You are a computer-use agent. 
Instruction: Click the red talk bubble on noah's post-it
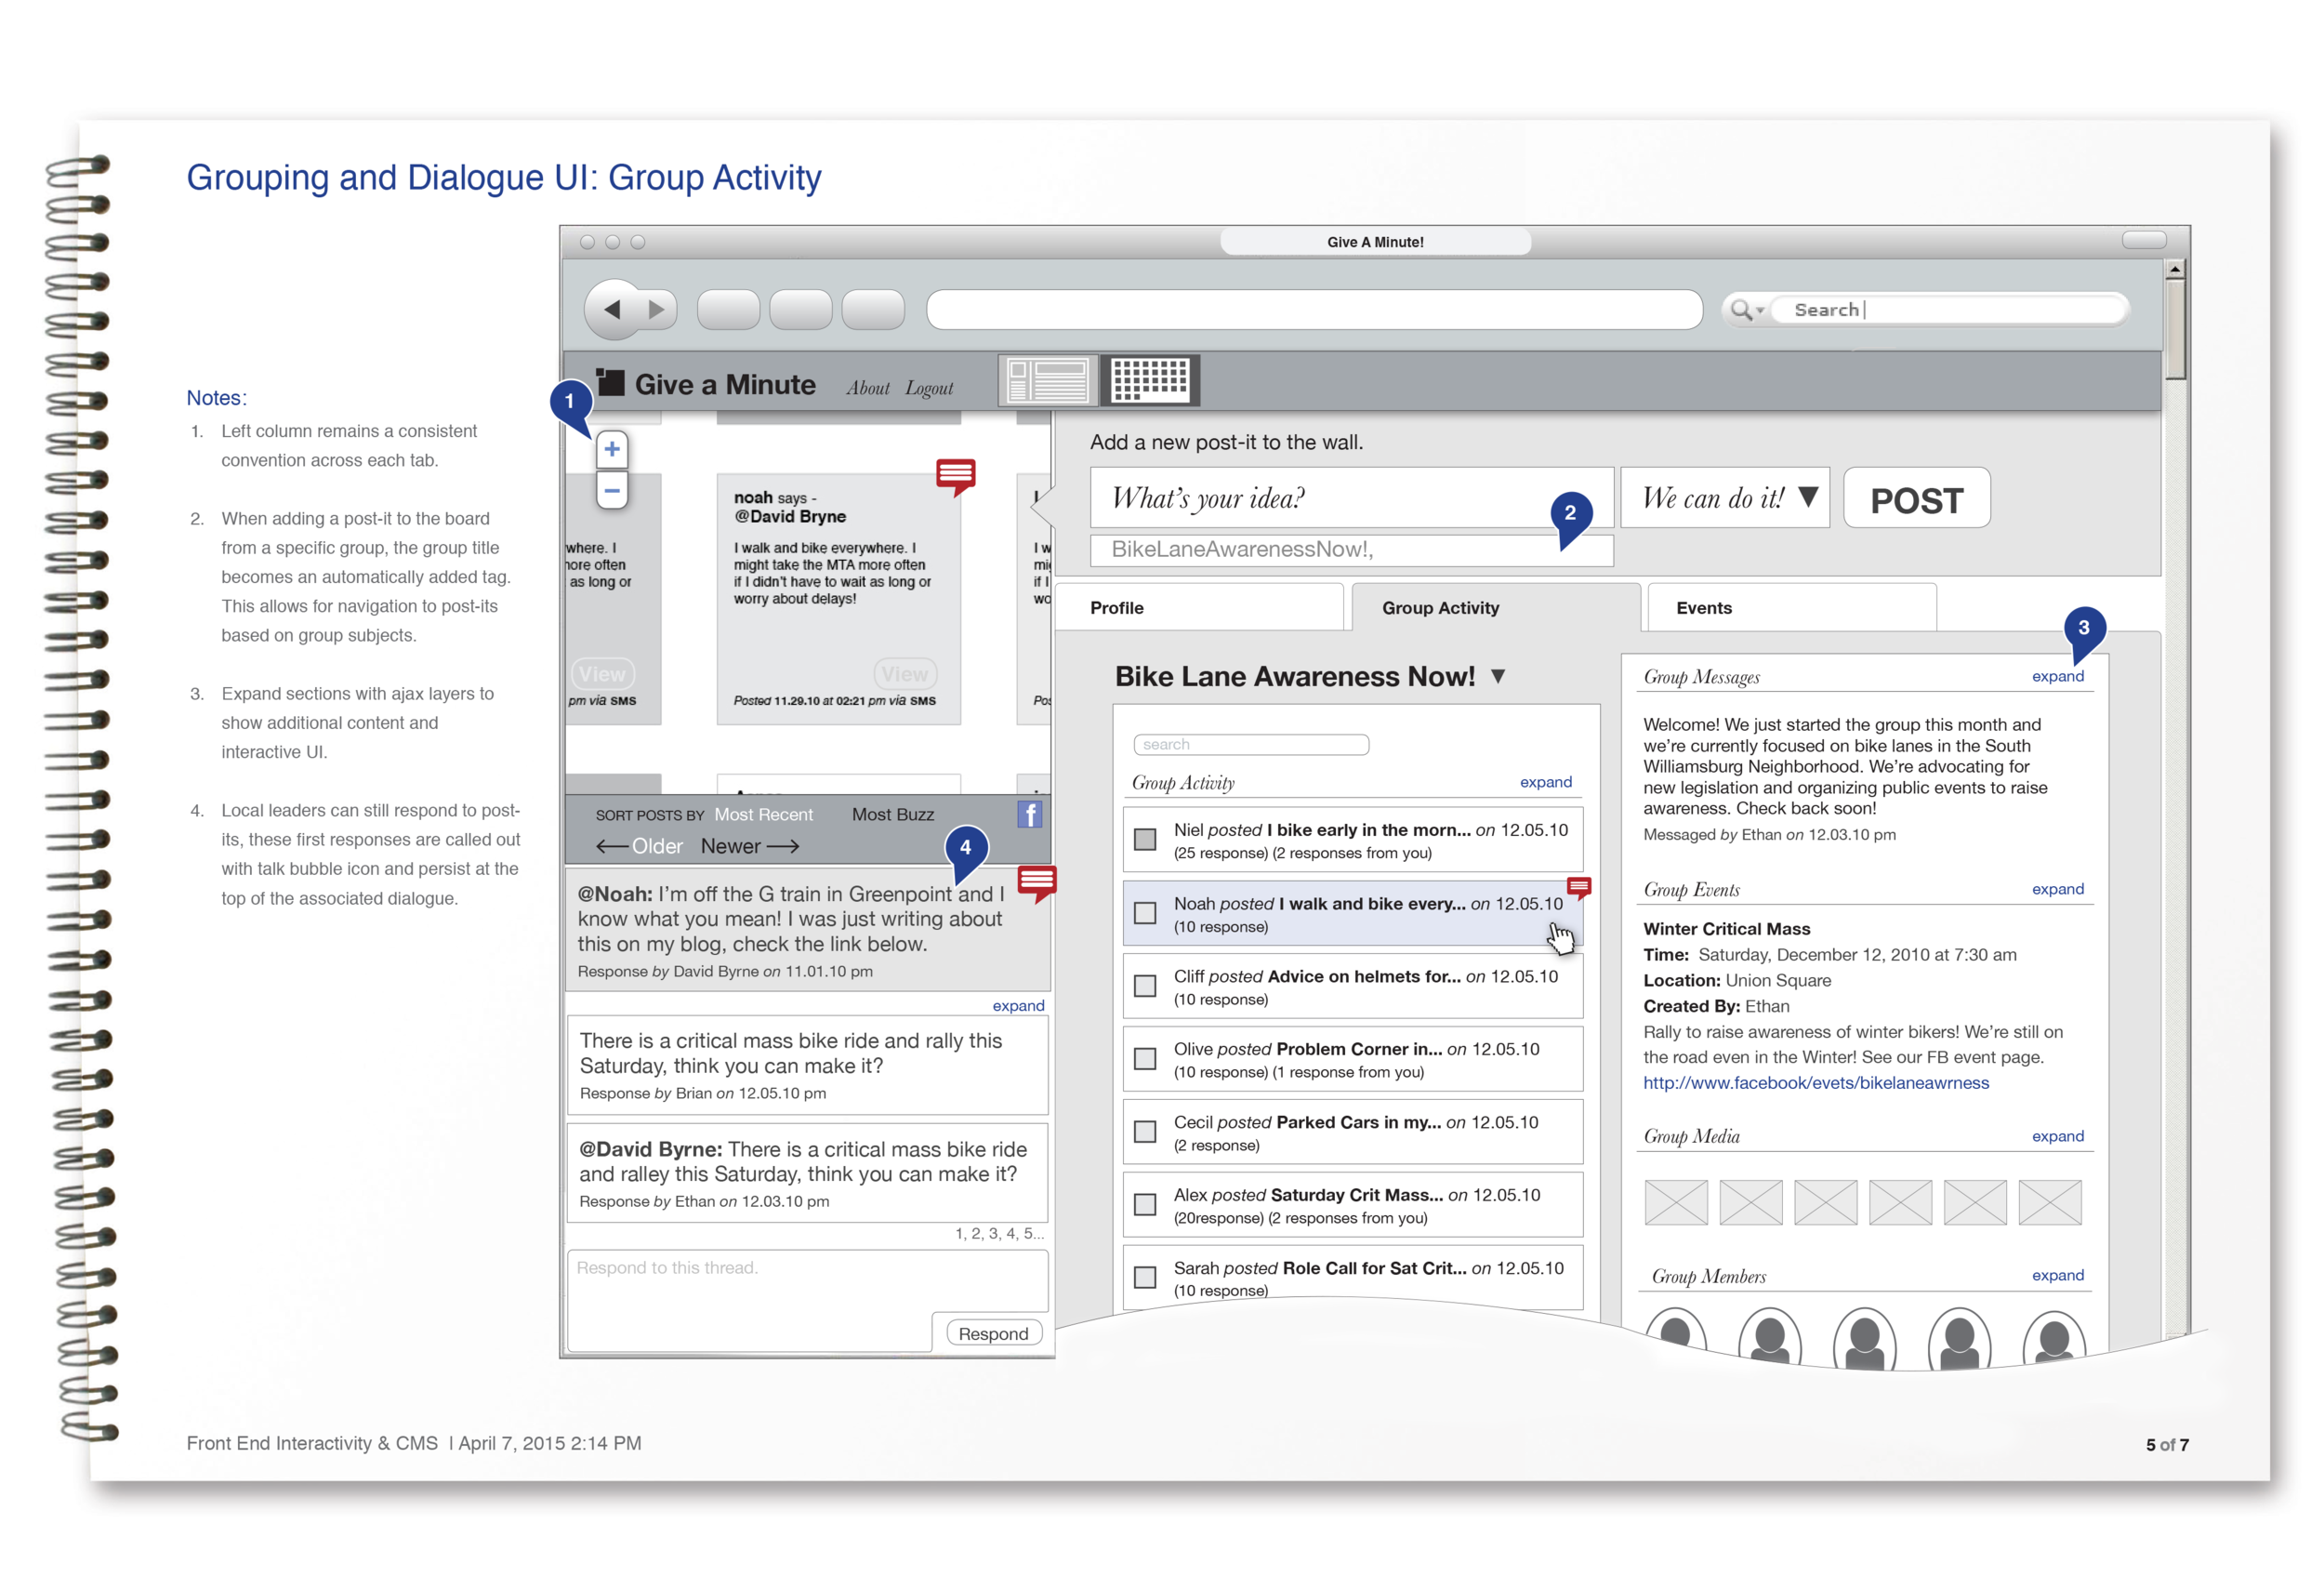click(x=956, y=476)
